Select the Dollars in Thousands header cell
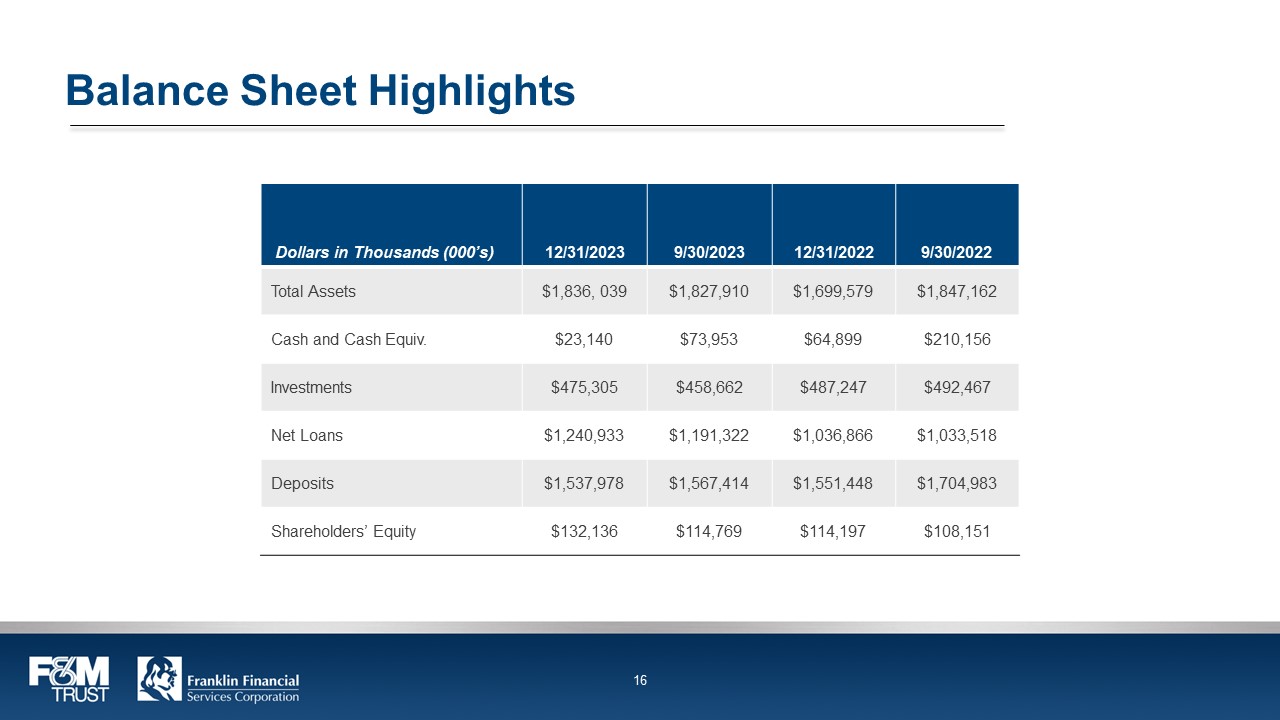The image size is (1280, 720). 385,252
